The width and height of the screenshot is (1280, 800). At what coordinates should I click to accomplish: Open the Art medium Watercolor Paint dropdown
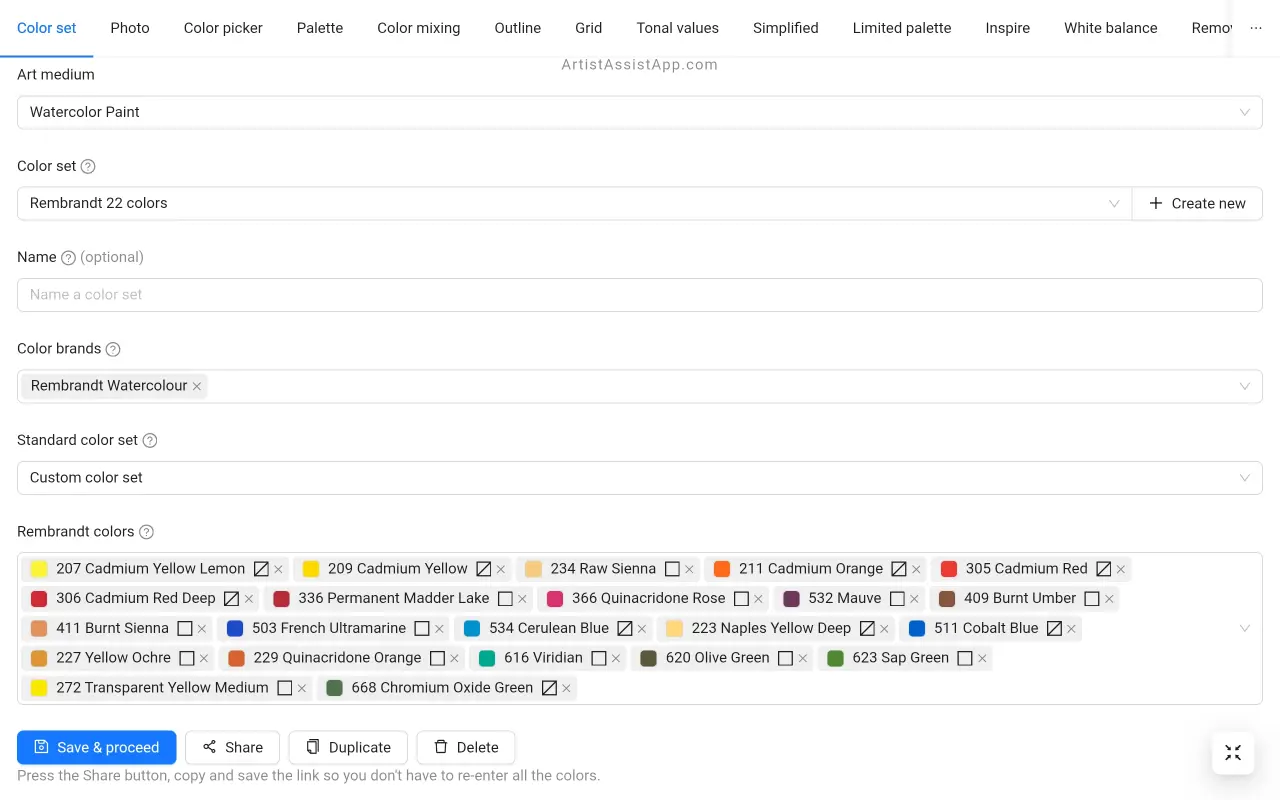tap(640, 112)
